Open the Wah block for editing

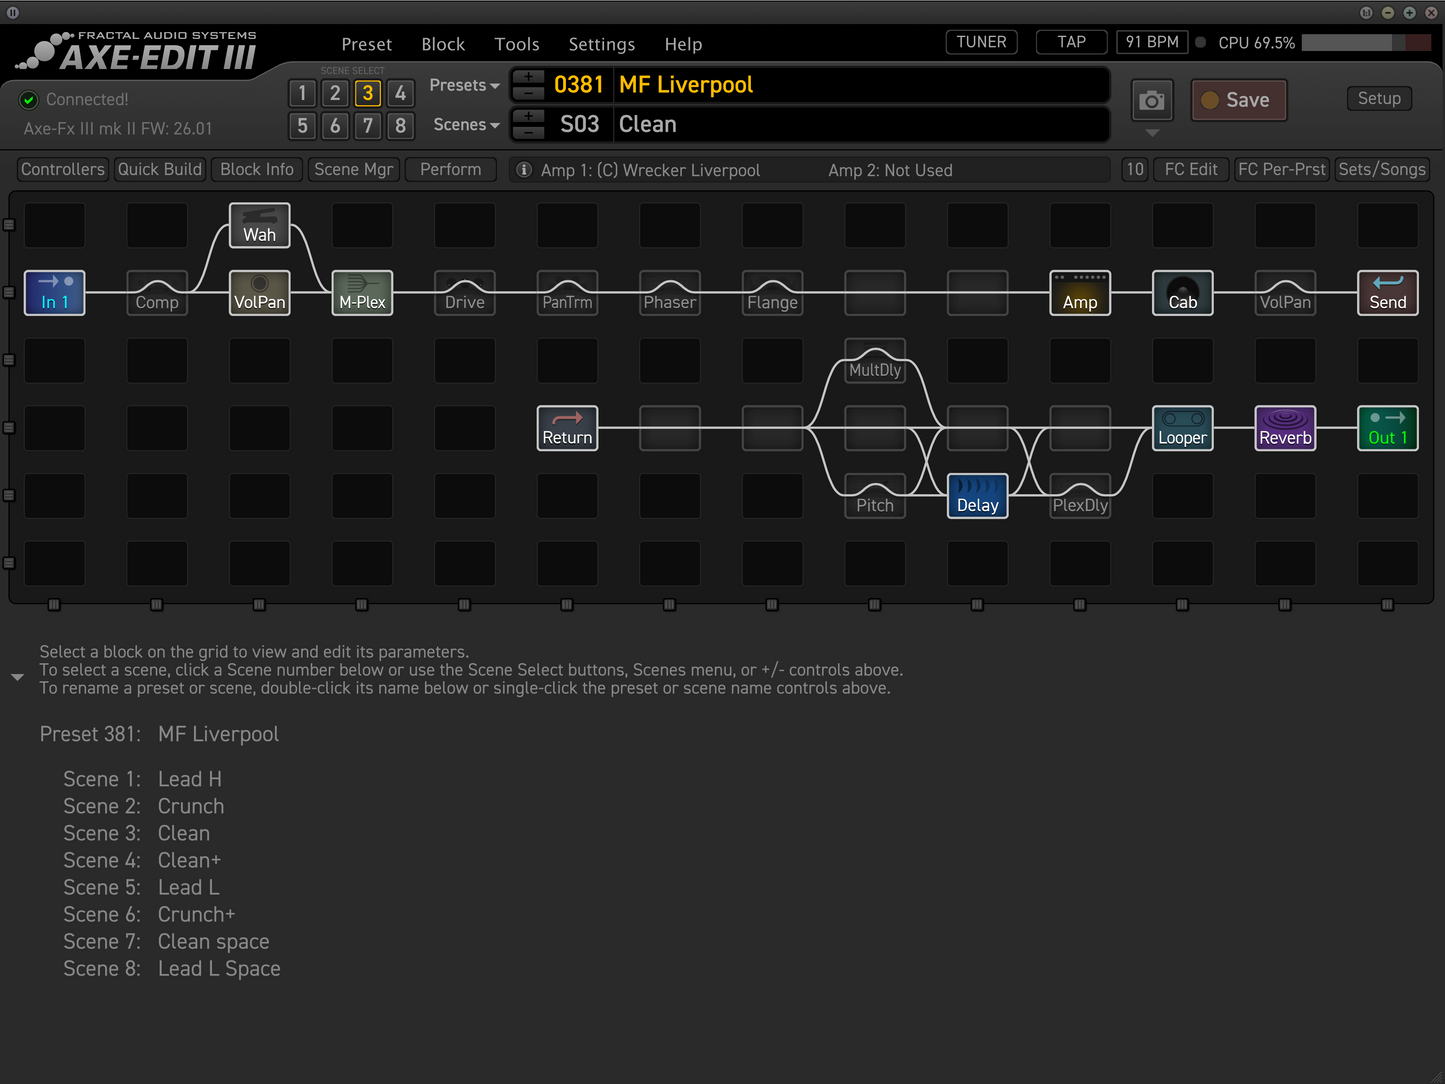259,227
